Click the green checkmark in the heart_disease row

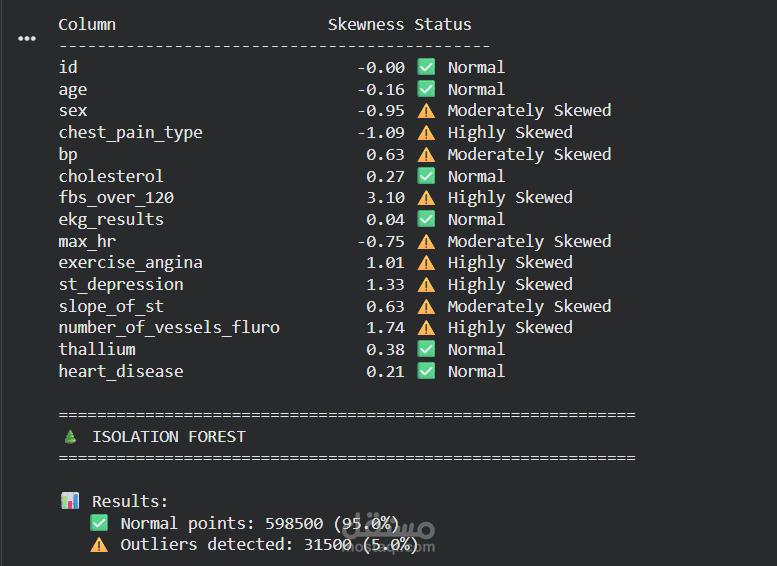(x=426, y=372)
